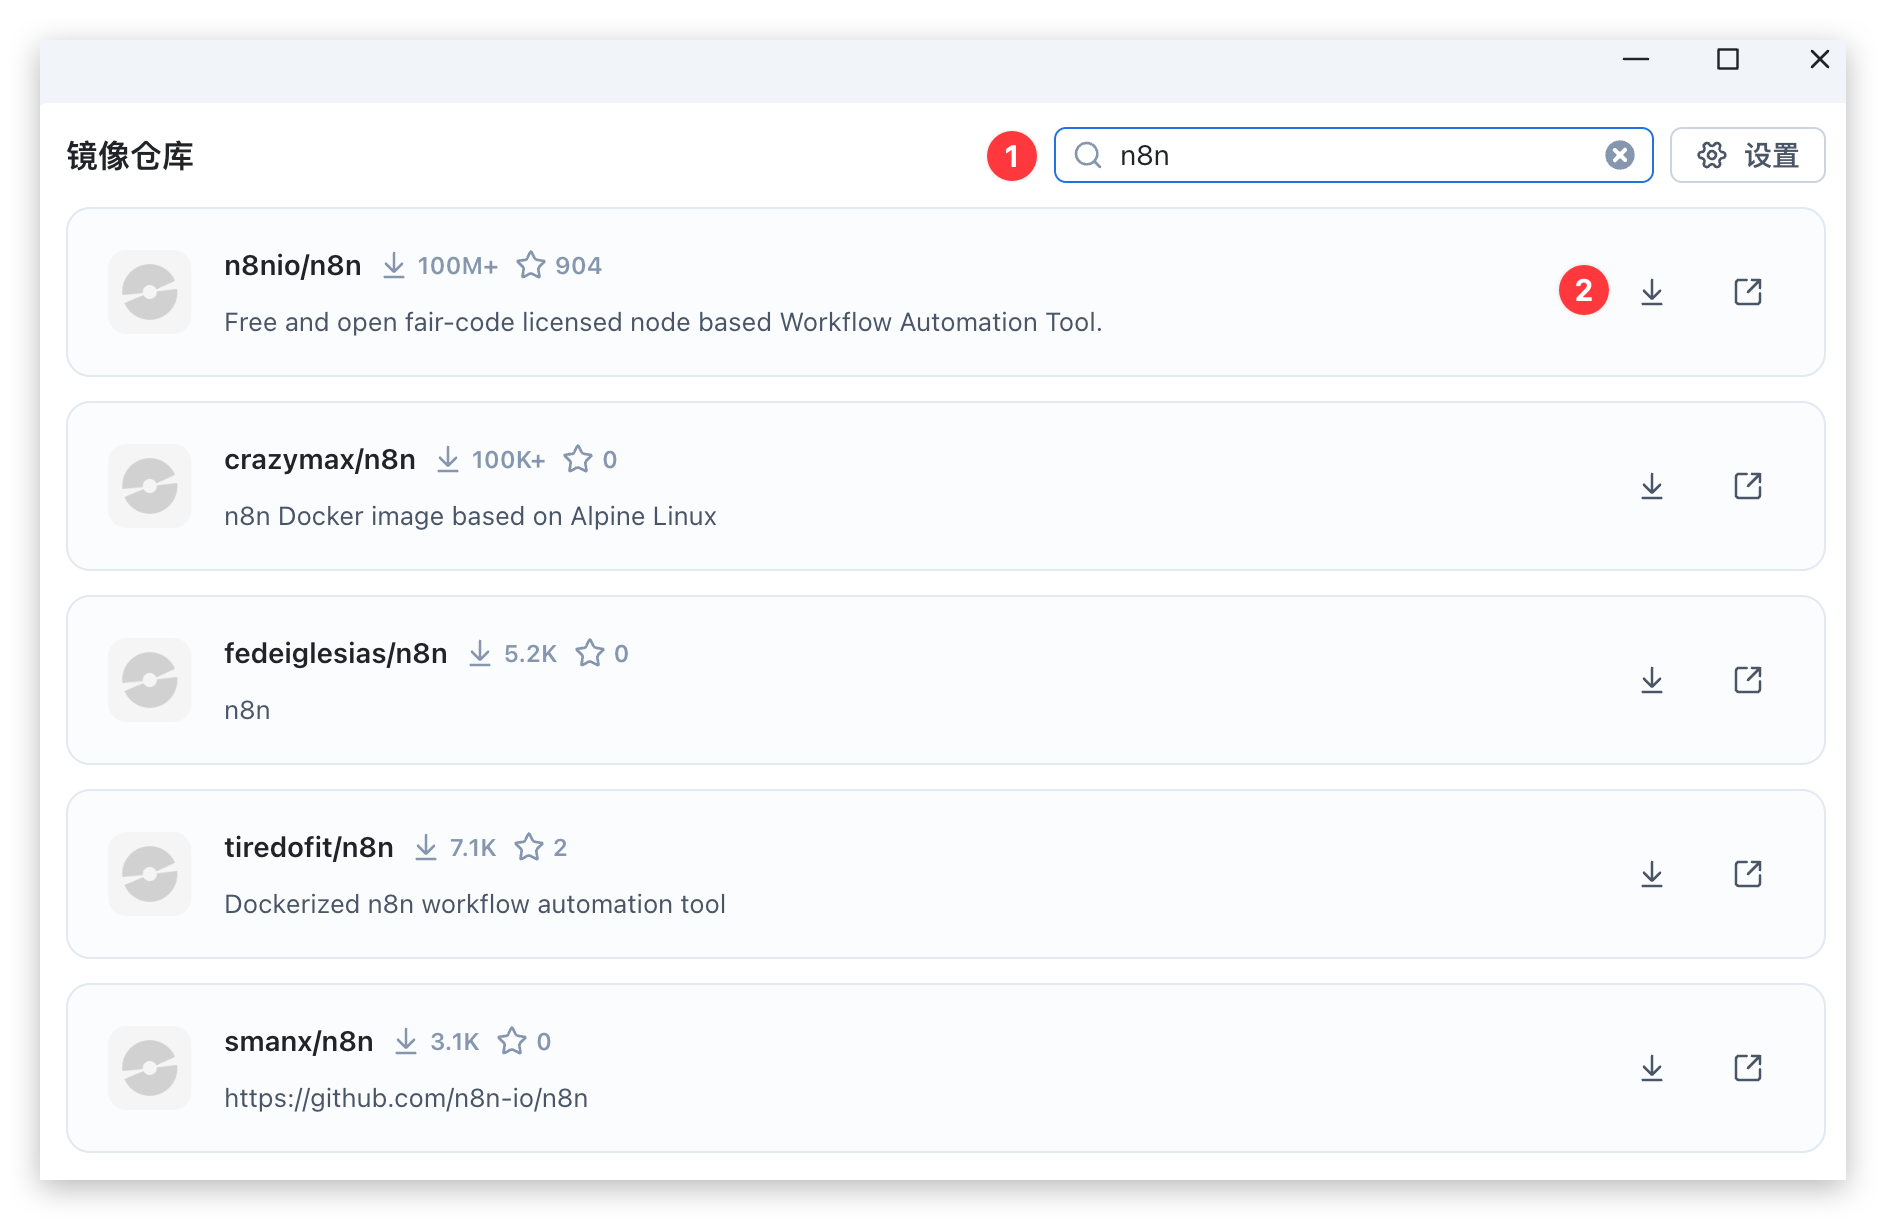Select the n8nio/n8n repository name
The width and height of the screenshot is (1886, 1220).
[292, 265]
